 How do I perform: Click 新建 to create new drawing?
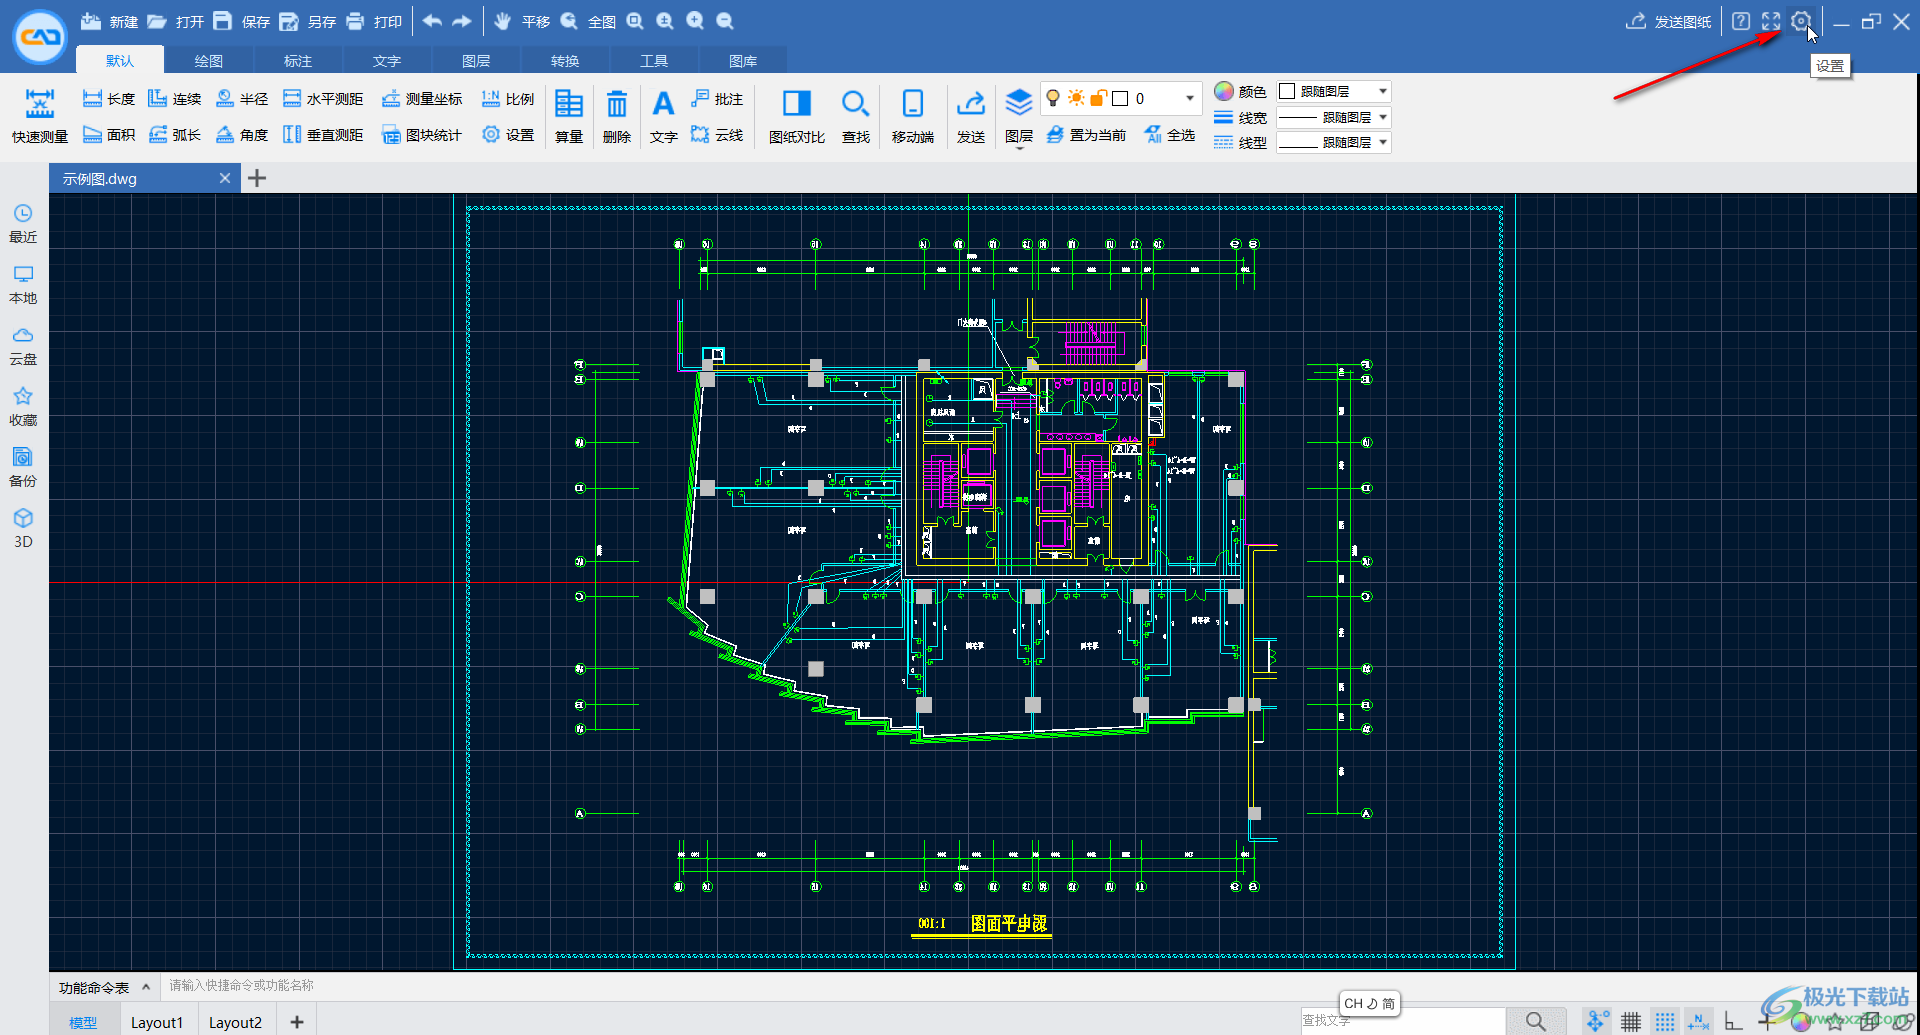[109, 21]
